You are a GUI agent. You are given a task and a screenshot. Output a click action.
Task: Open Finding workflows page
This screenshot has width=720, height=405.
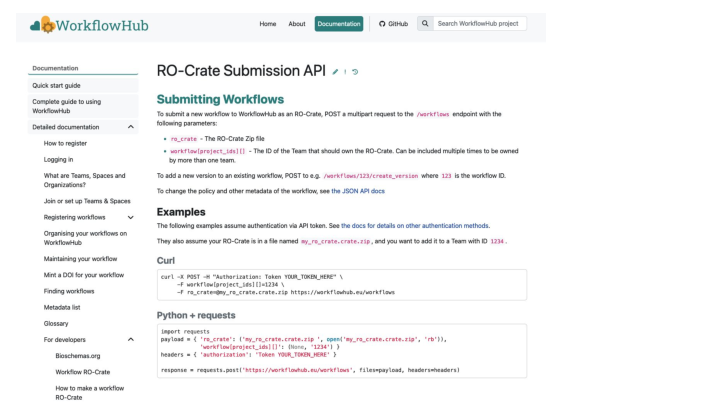coord(69,291)
